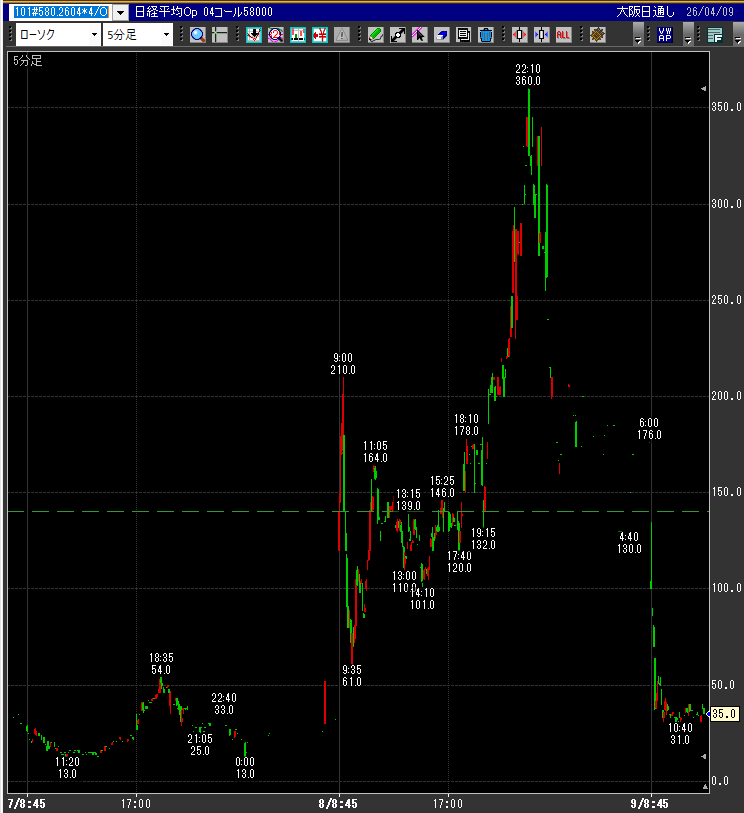Viewport: 744px width, 813px height.
Task: Click the widen candles red arrows icon
Action: point(520,35)
